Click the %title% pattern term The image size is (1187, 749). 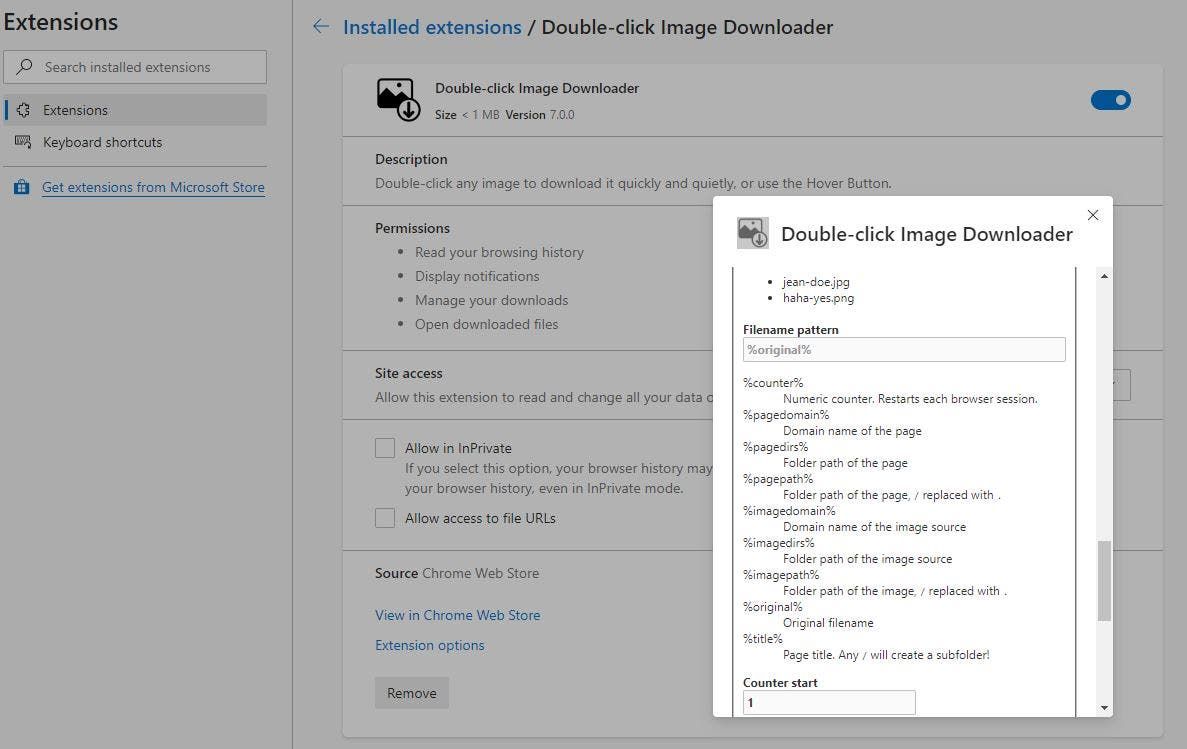click(762, 638)
